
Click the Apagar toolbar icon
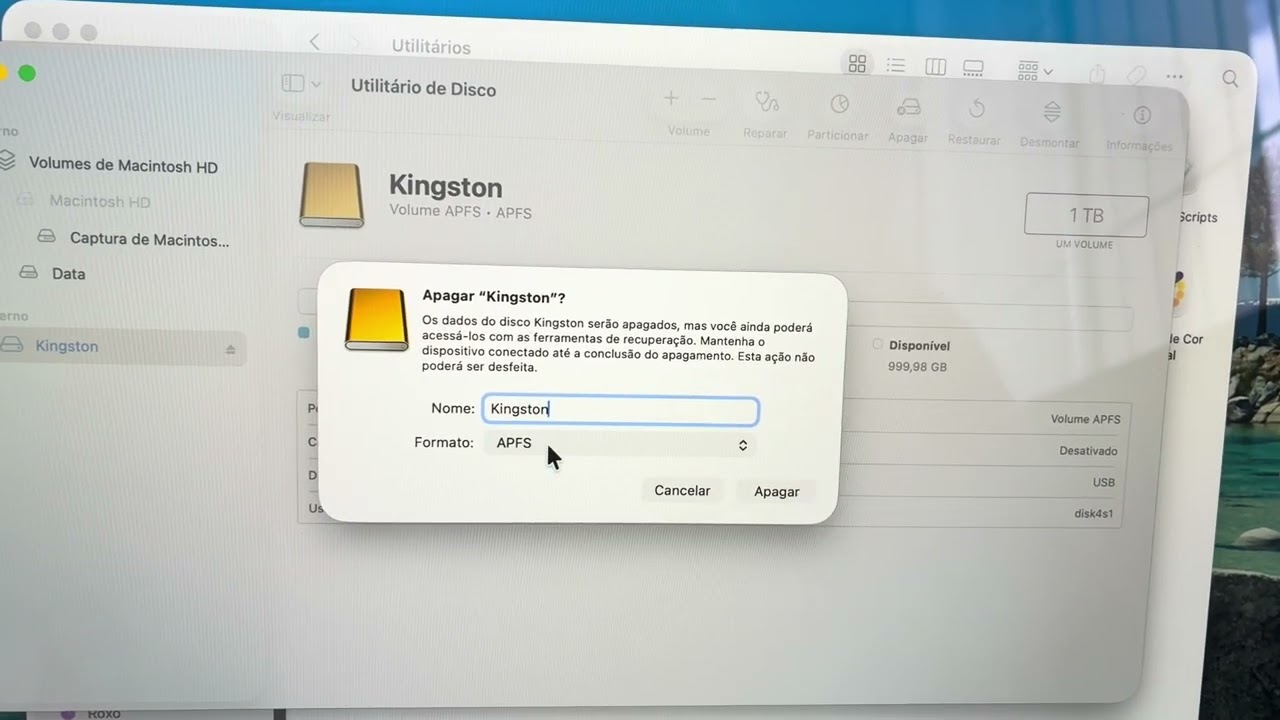908,107
